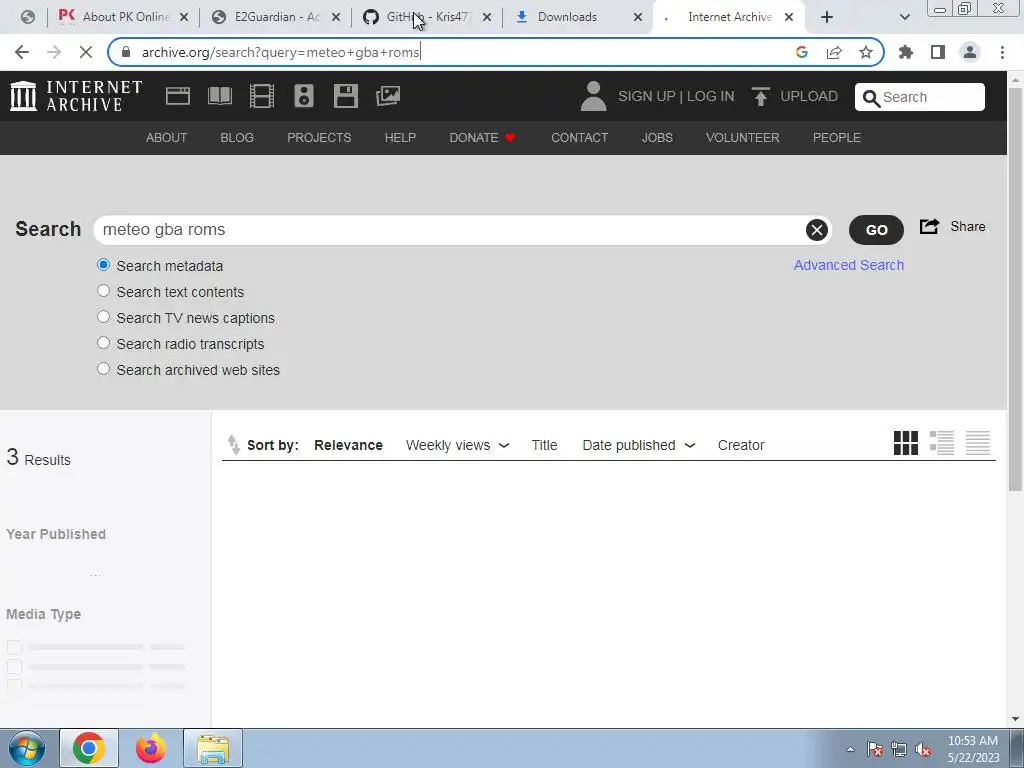Click the top-right Search box
Viewport: 1024px width, 768px height.
[920, 97]
